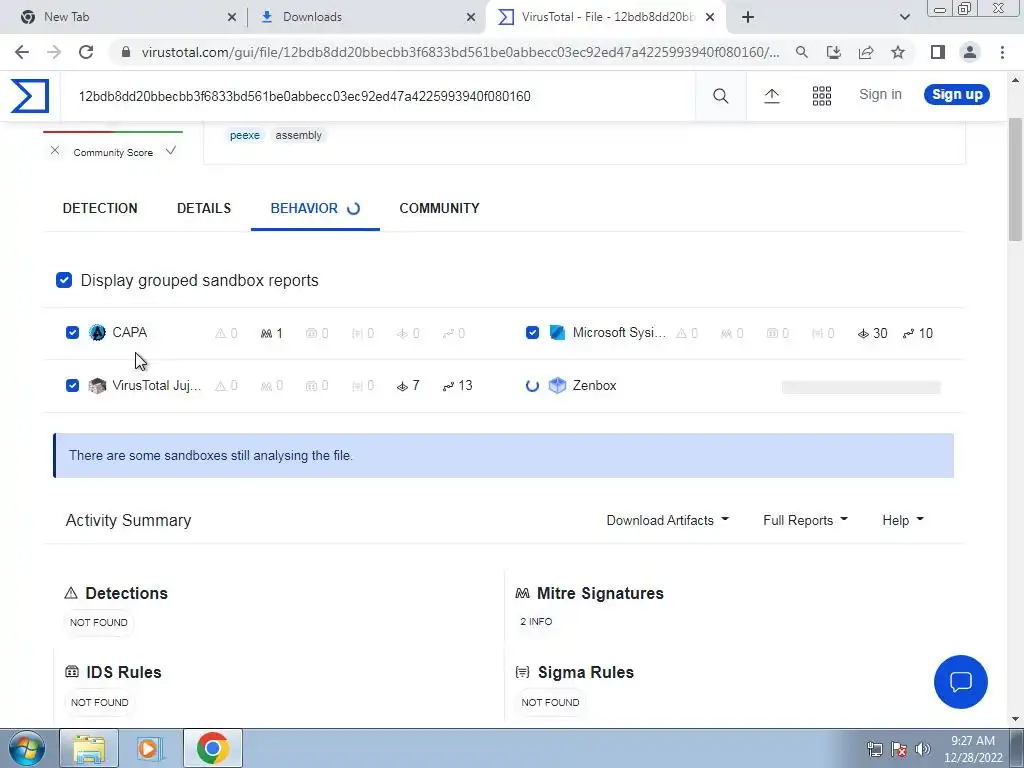Uncheck the Microsoft Sysinternals checkbox
1024x768 pixels.
532,333
